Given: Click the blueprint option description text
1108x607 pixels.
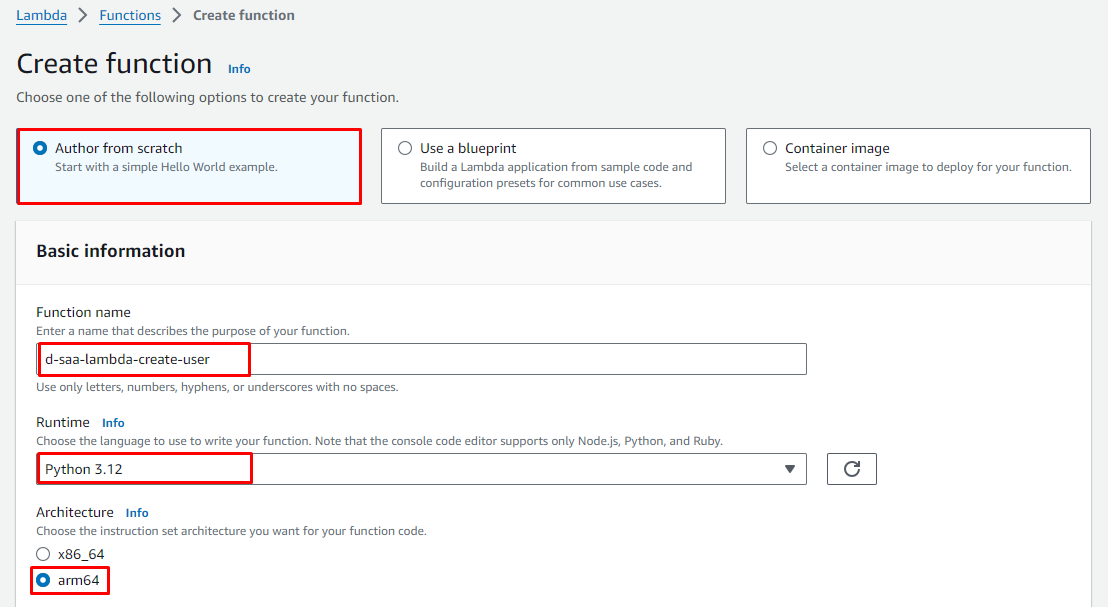Looking at the screenshot, I should coord(555,175).
